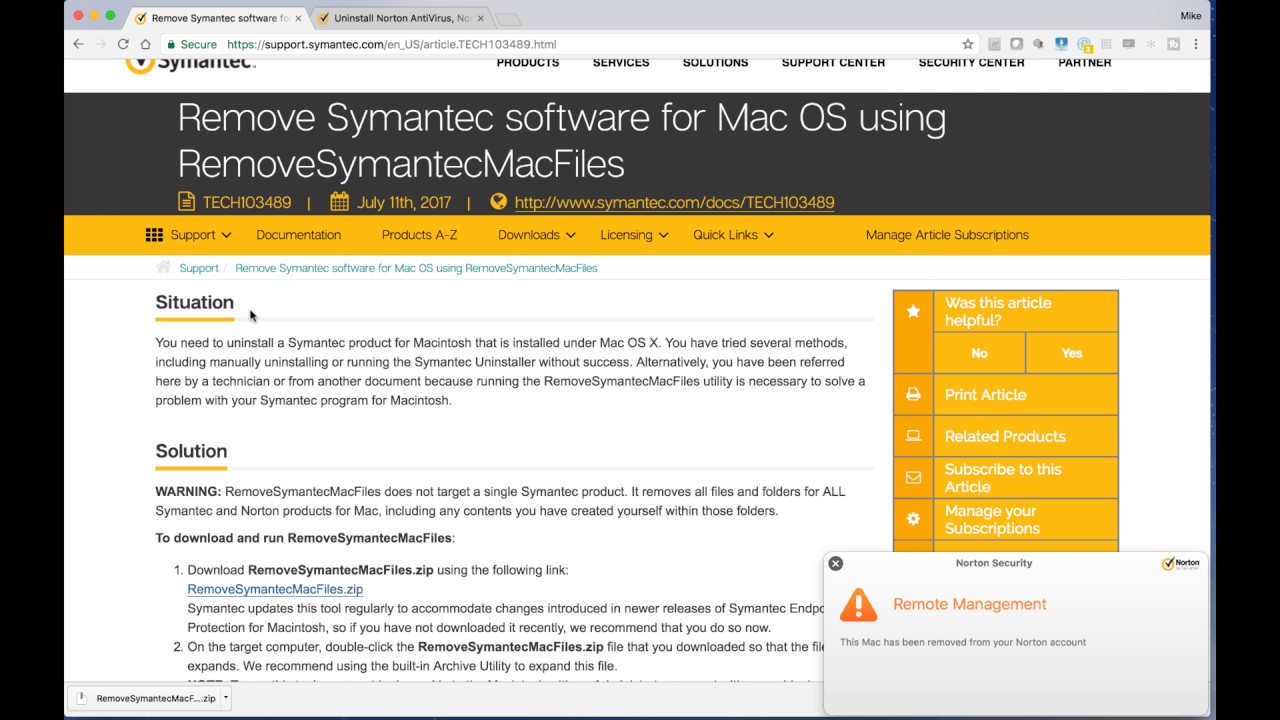The image size is (1280, 720).
Task: Close the 'Uninstall Norton AntiVirus' tab
Action: pyautogui.click(x=480, y=18)
